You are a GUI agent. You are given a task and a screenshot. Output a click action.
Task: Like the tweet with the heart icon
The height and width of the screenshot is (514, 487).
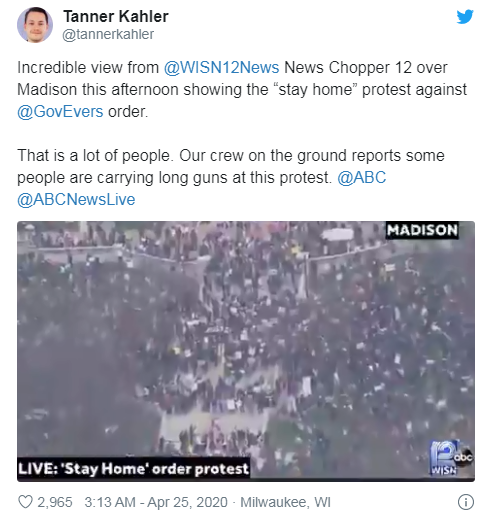(x=25, y=501)
